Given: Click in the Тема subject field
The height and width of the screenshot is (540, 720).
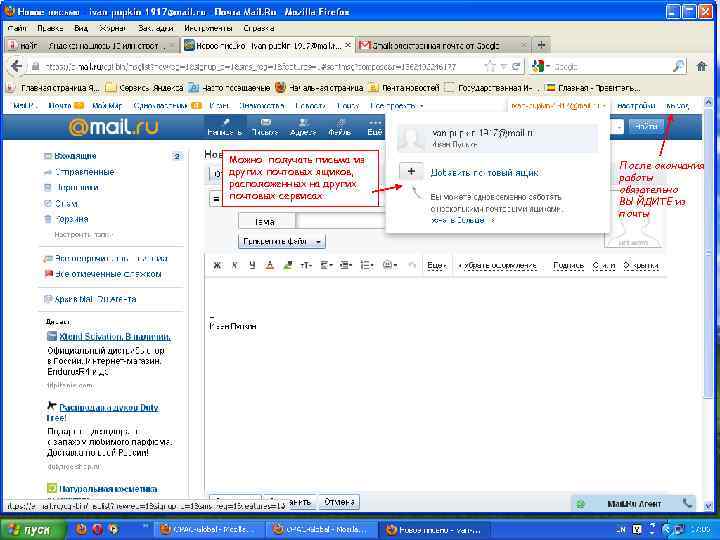Looking at the screenshot, I should point(340,221).
